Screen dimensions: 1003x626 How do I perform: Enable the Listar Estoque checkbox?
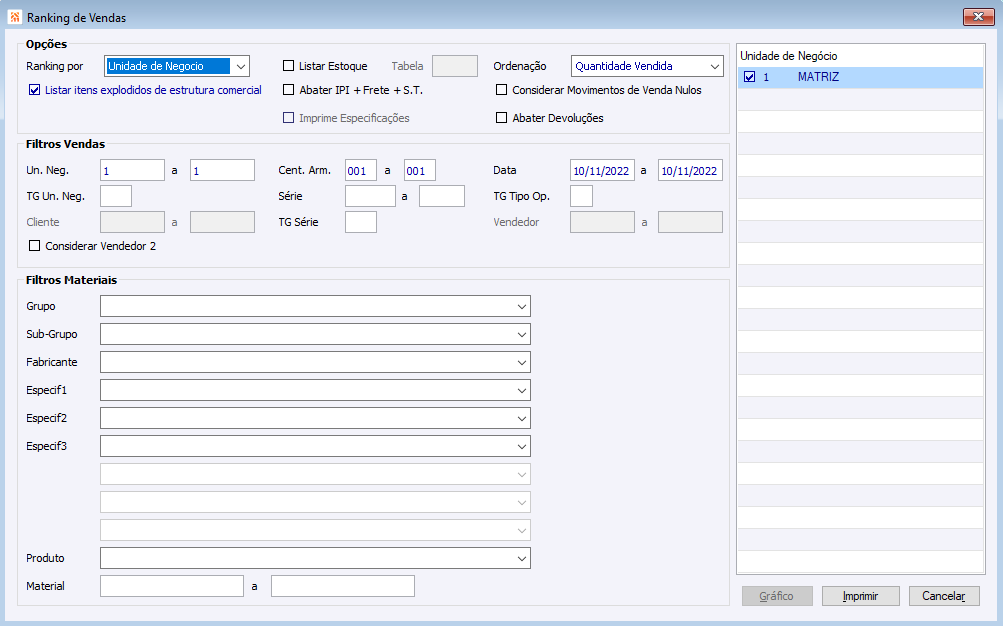pyautogui.click(x=288, y=66)
